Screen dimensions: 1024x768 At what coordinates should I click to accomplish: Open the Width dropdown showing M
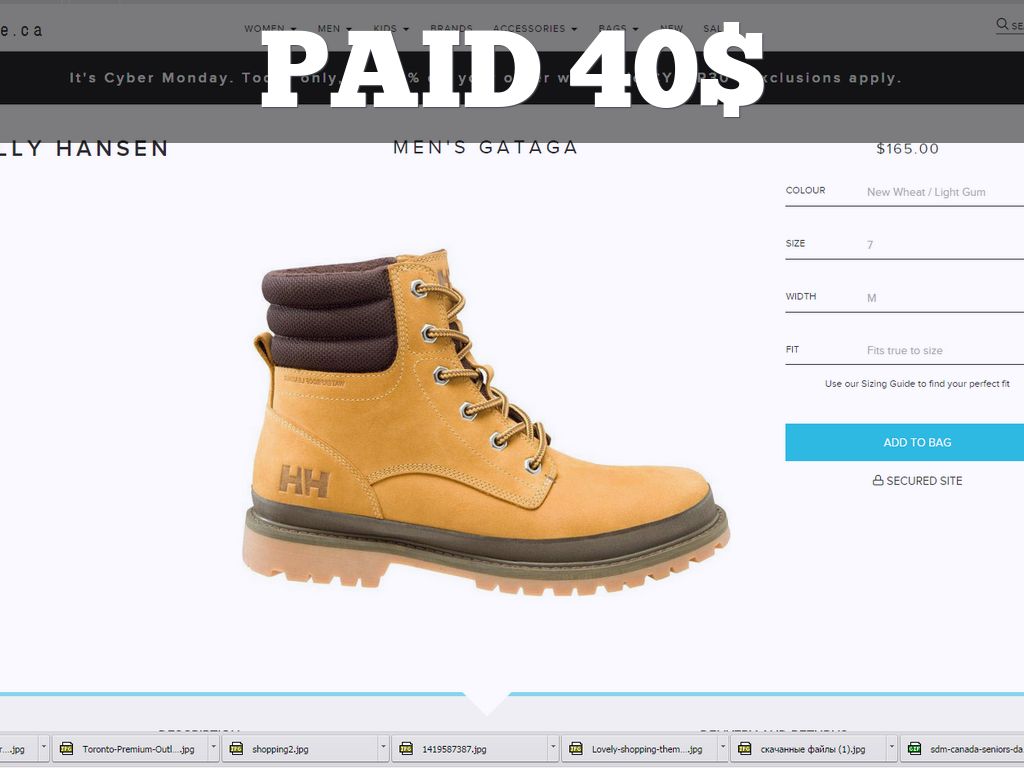[x=904, y=298]
